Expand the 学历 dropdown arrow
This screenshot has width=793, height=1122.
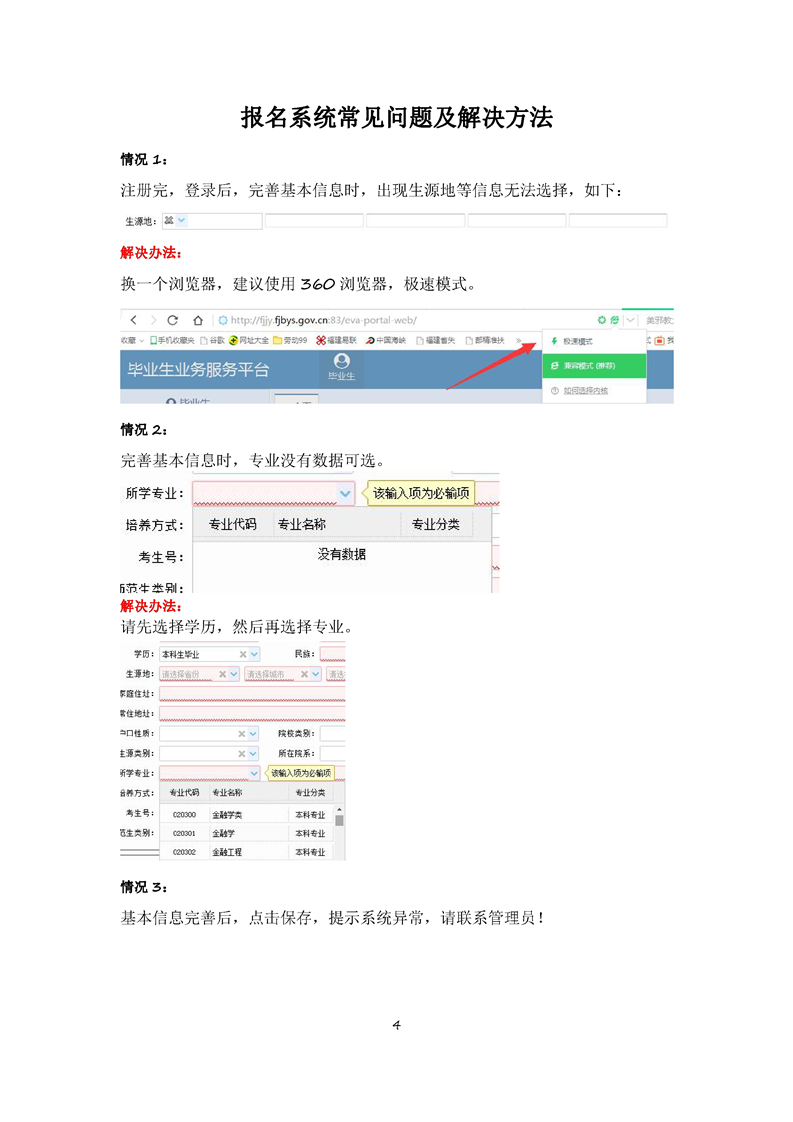[254, 654]
